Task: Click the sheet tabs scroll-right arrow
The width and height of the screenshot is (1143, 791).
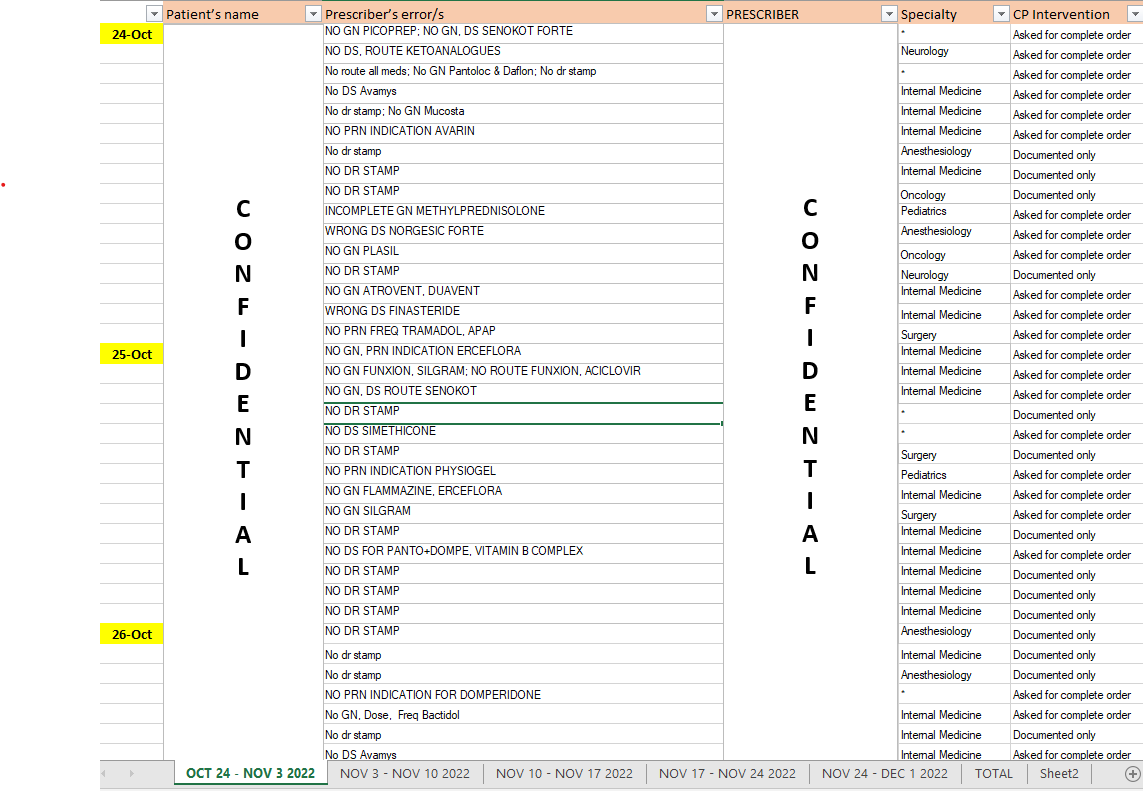Action: point(131,774)
